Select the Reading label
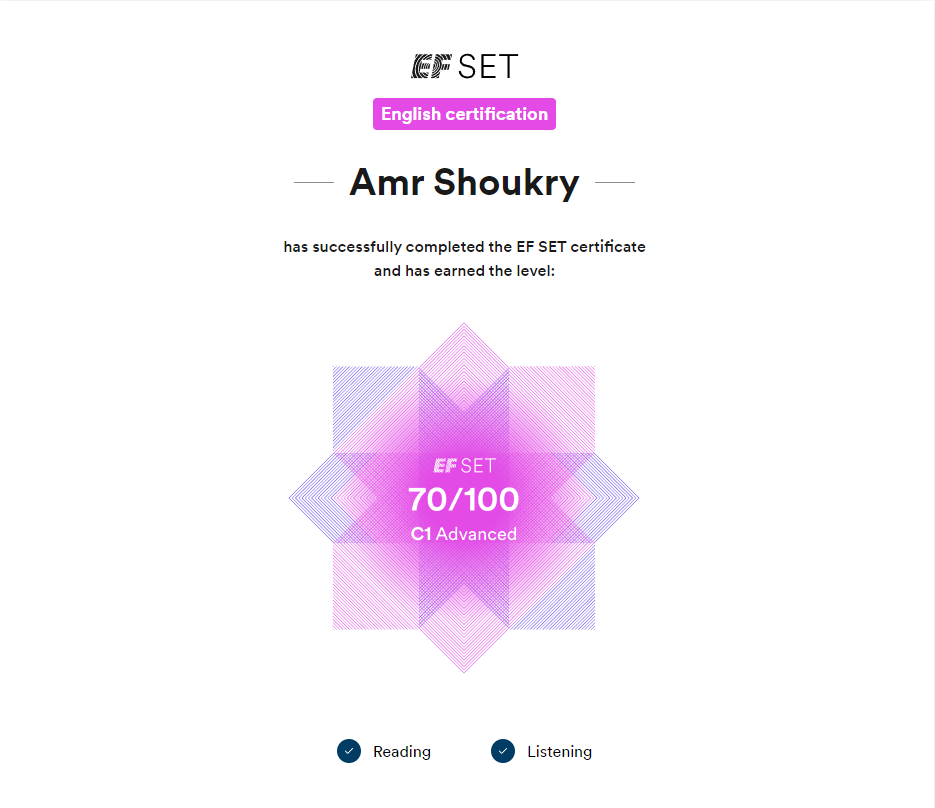The width and height of the screenshot is (935, 808). [401, 751]
